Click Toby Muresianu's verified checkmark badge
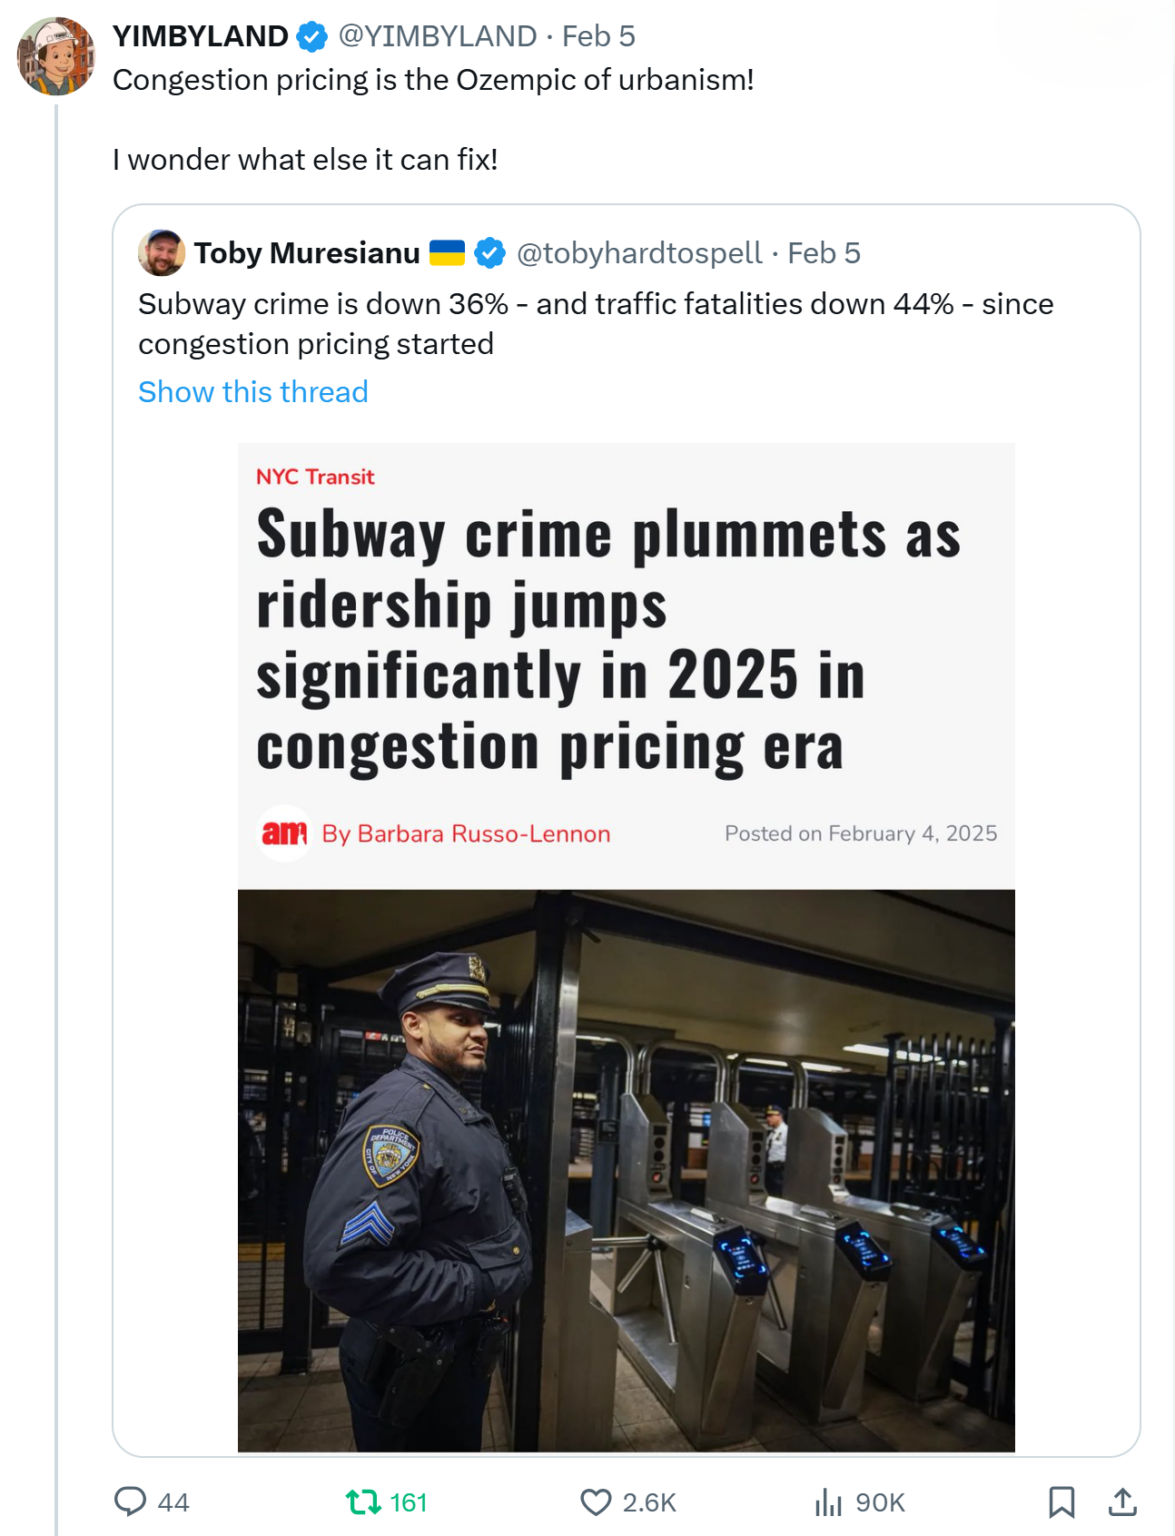This screenshot has width=1175, height=1536. point(489,254)
